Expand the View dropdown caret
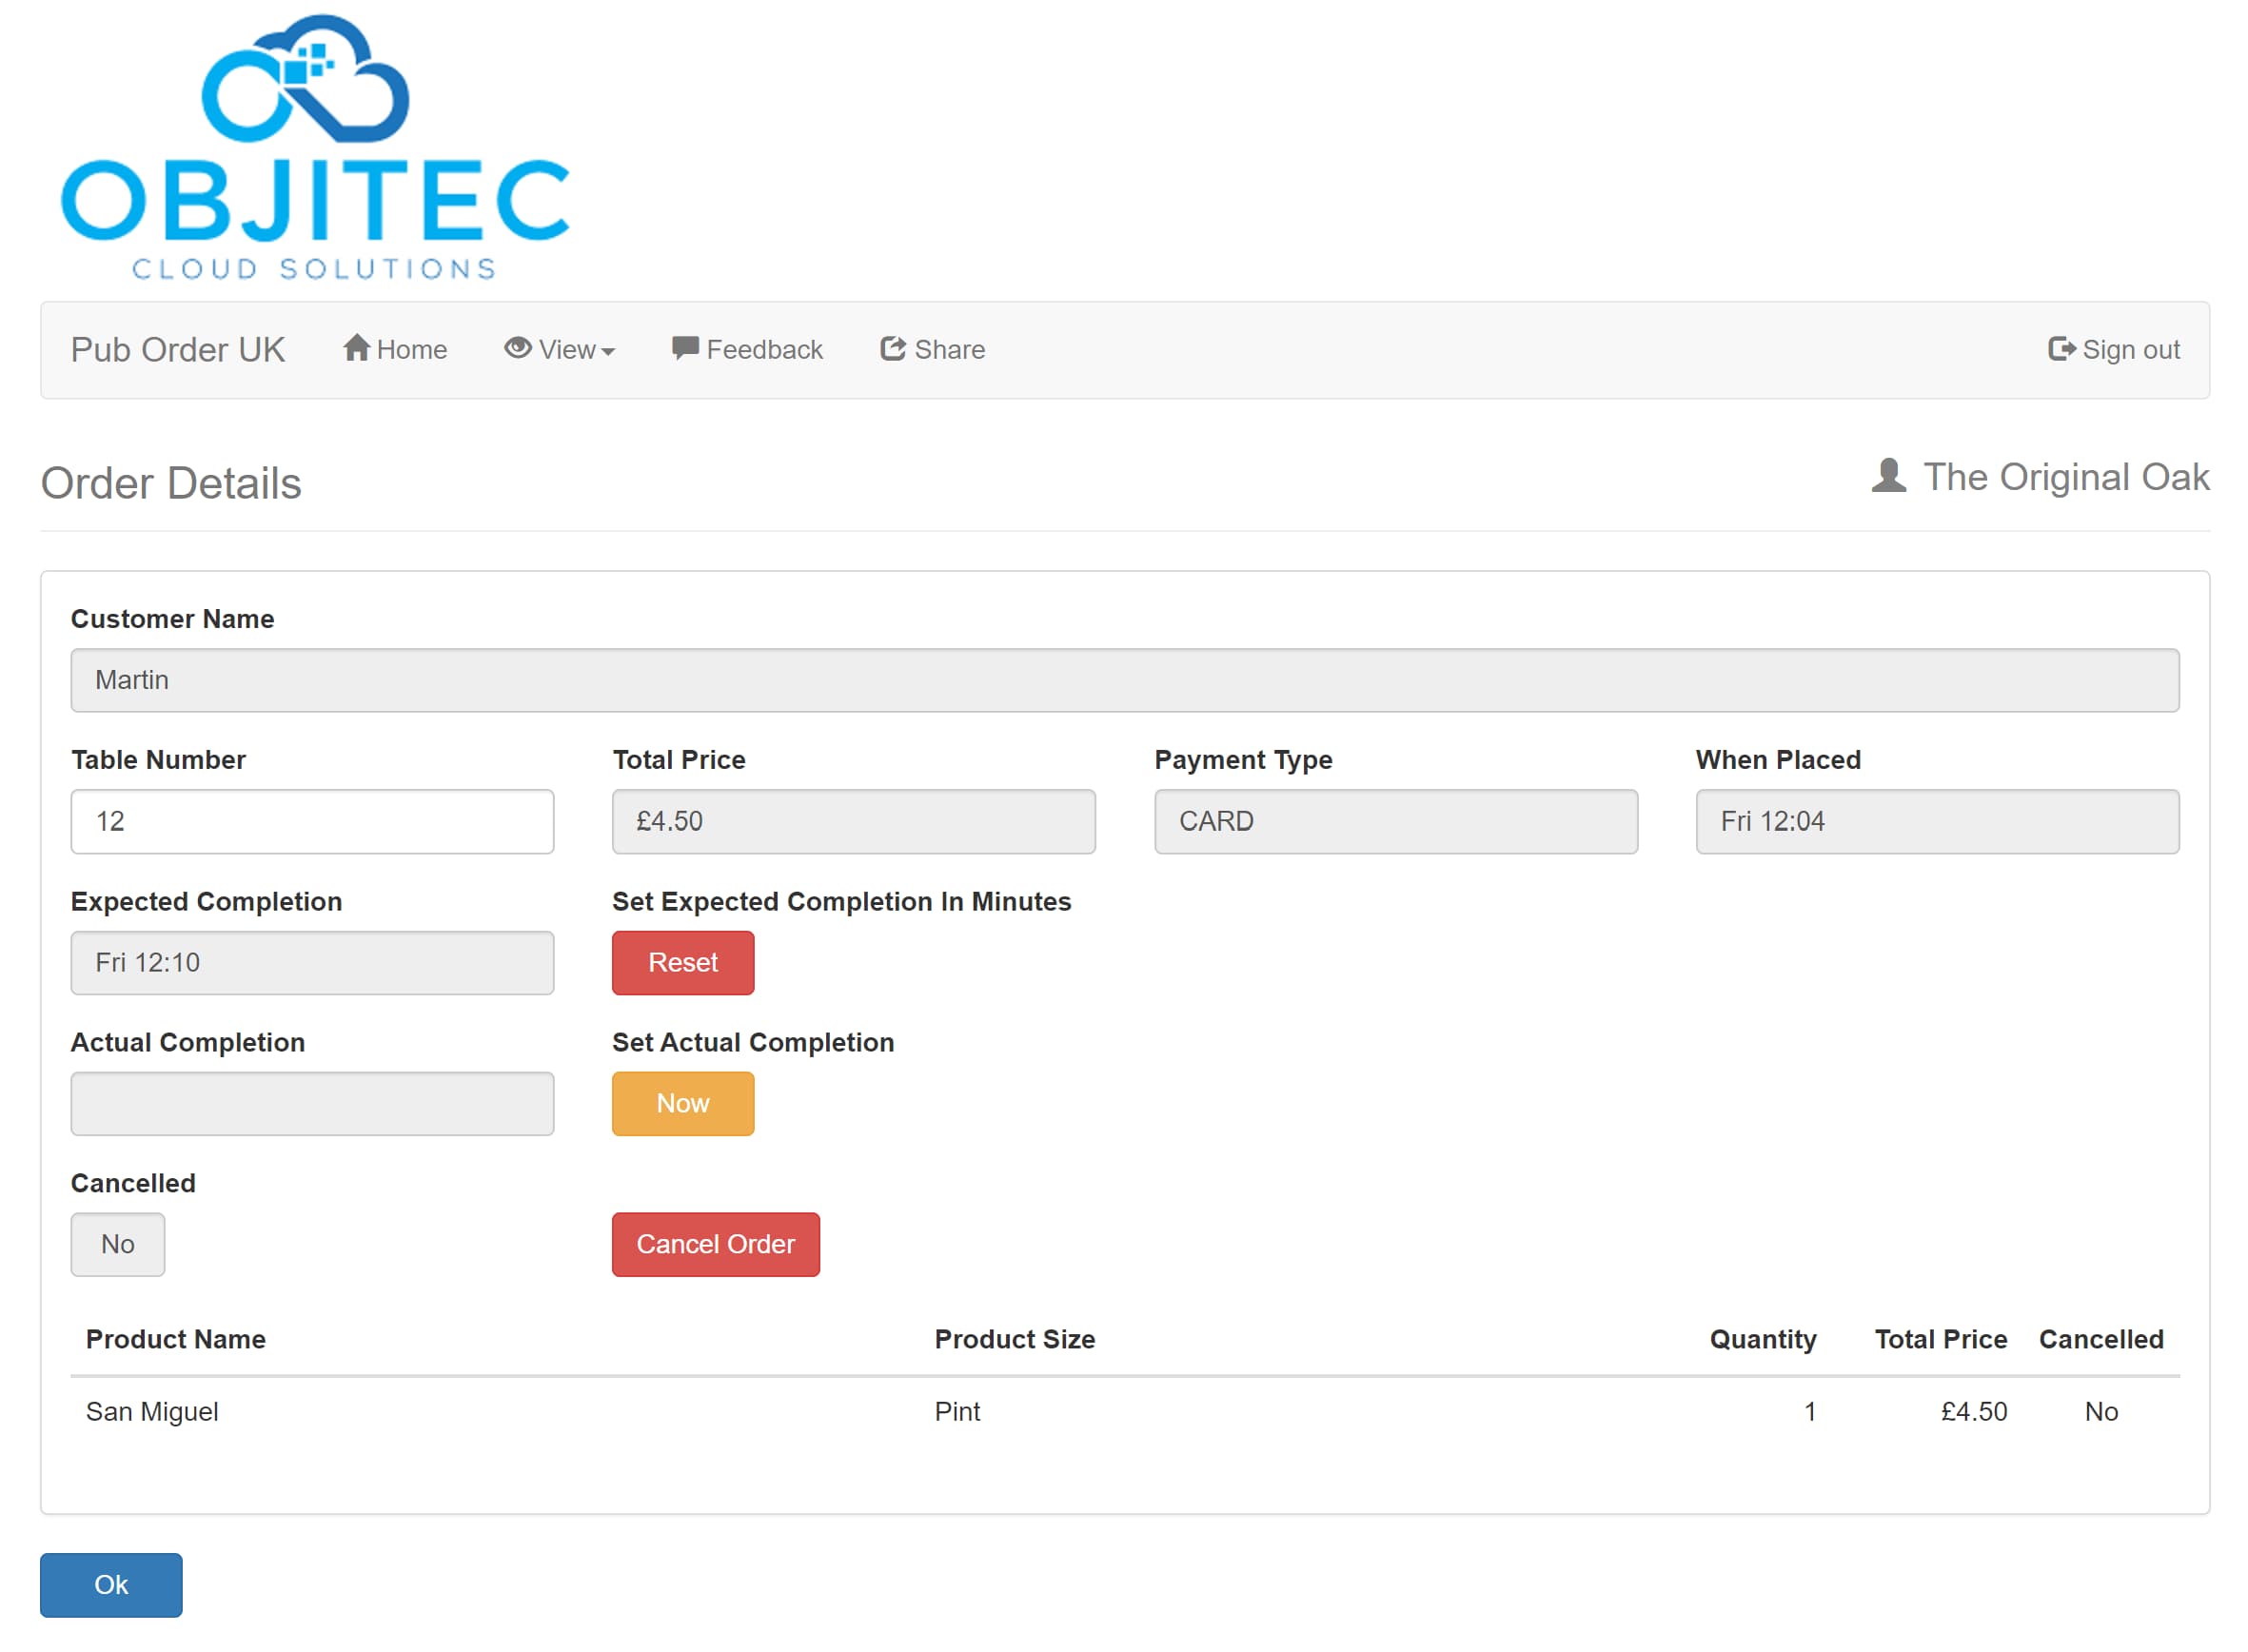 pos(608,352)
